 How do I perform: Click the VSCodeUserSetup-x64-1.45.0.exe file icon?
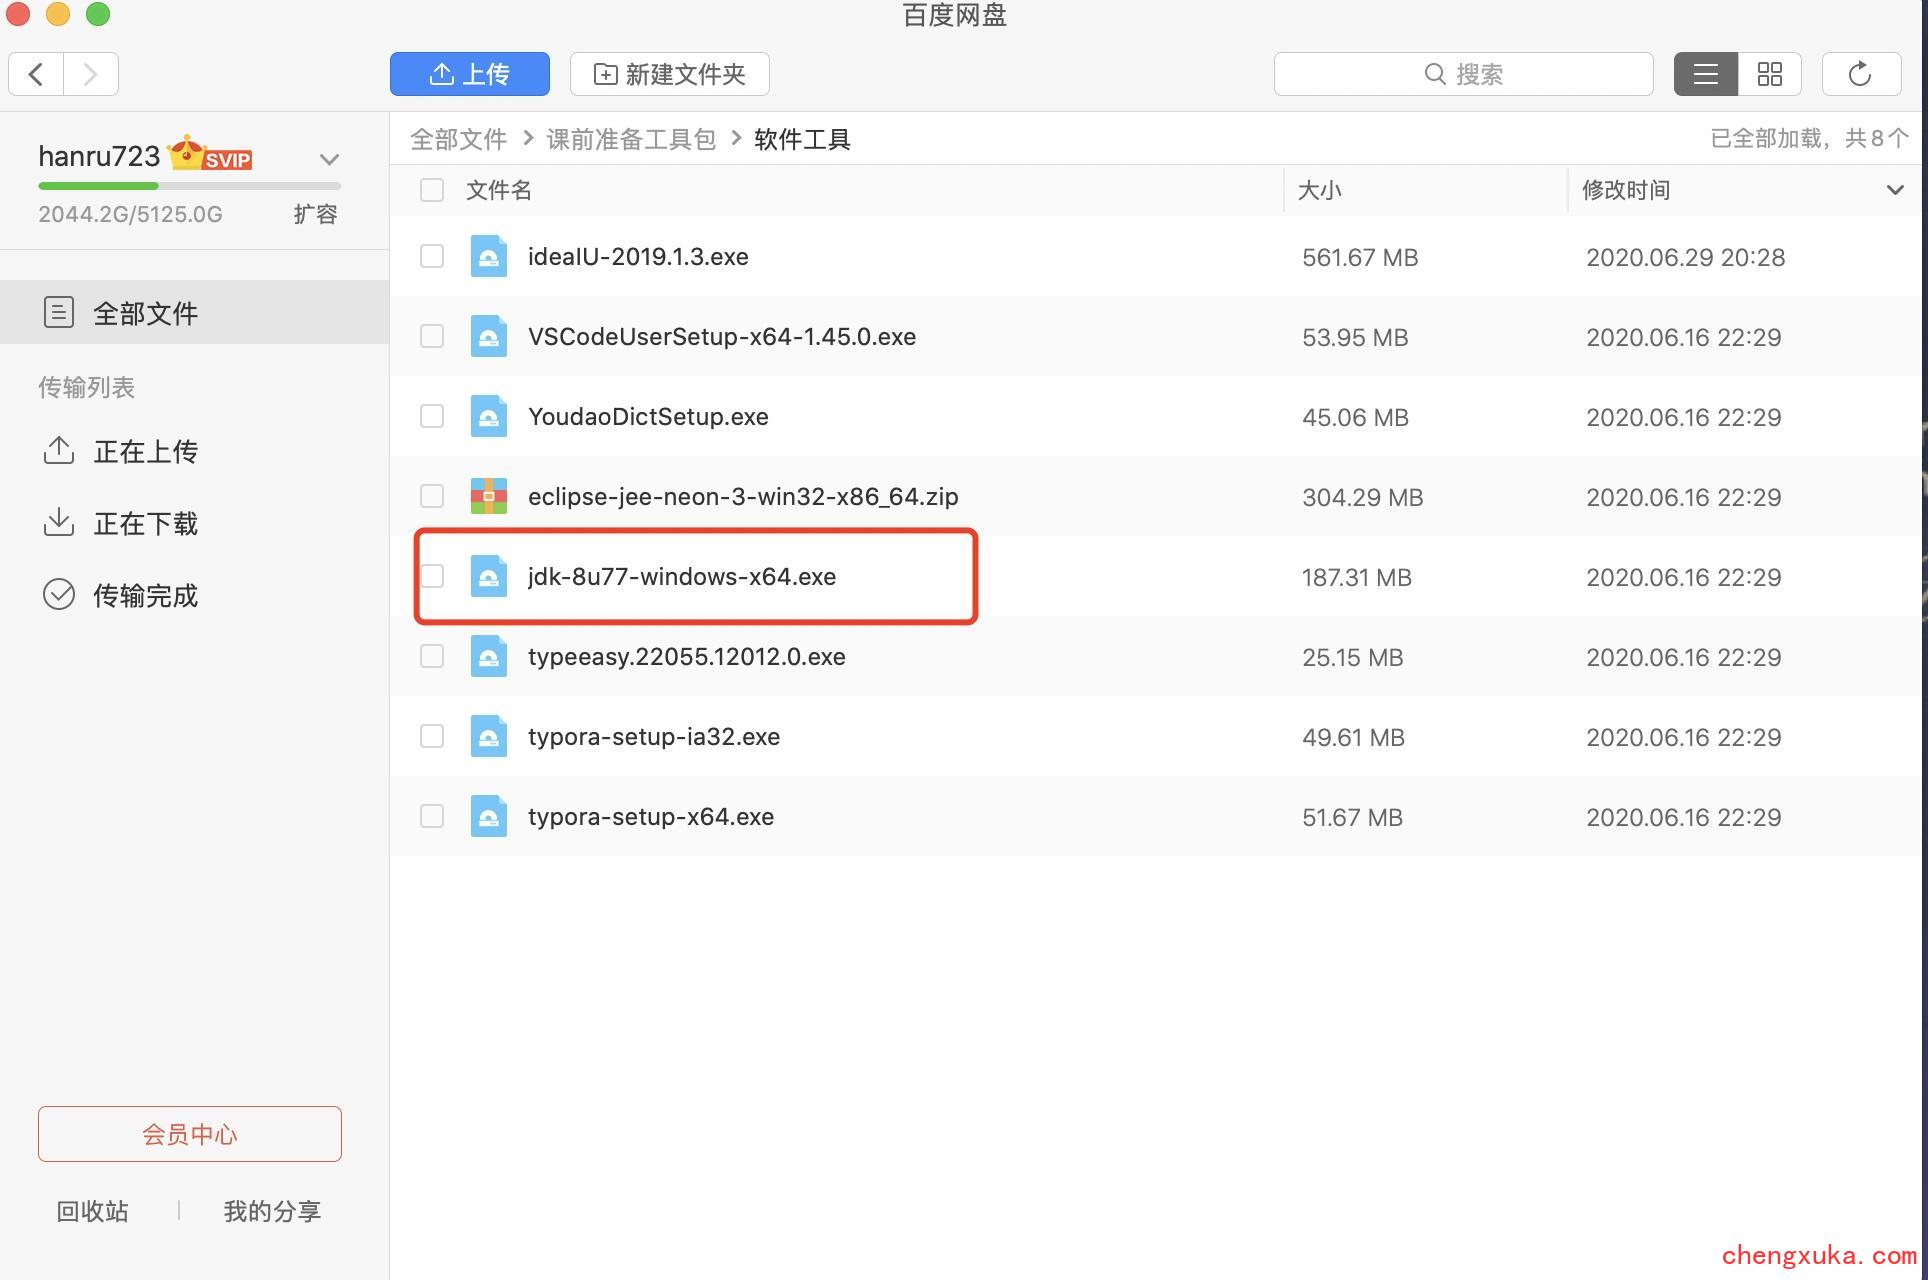489,336
